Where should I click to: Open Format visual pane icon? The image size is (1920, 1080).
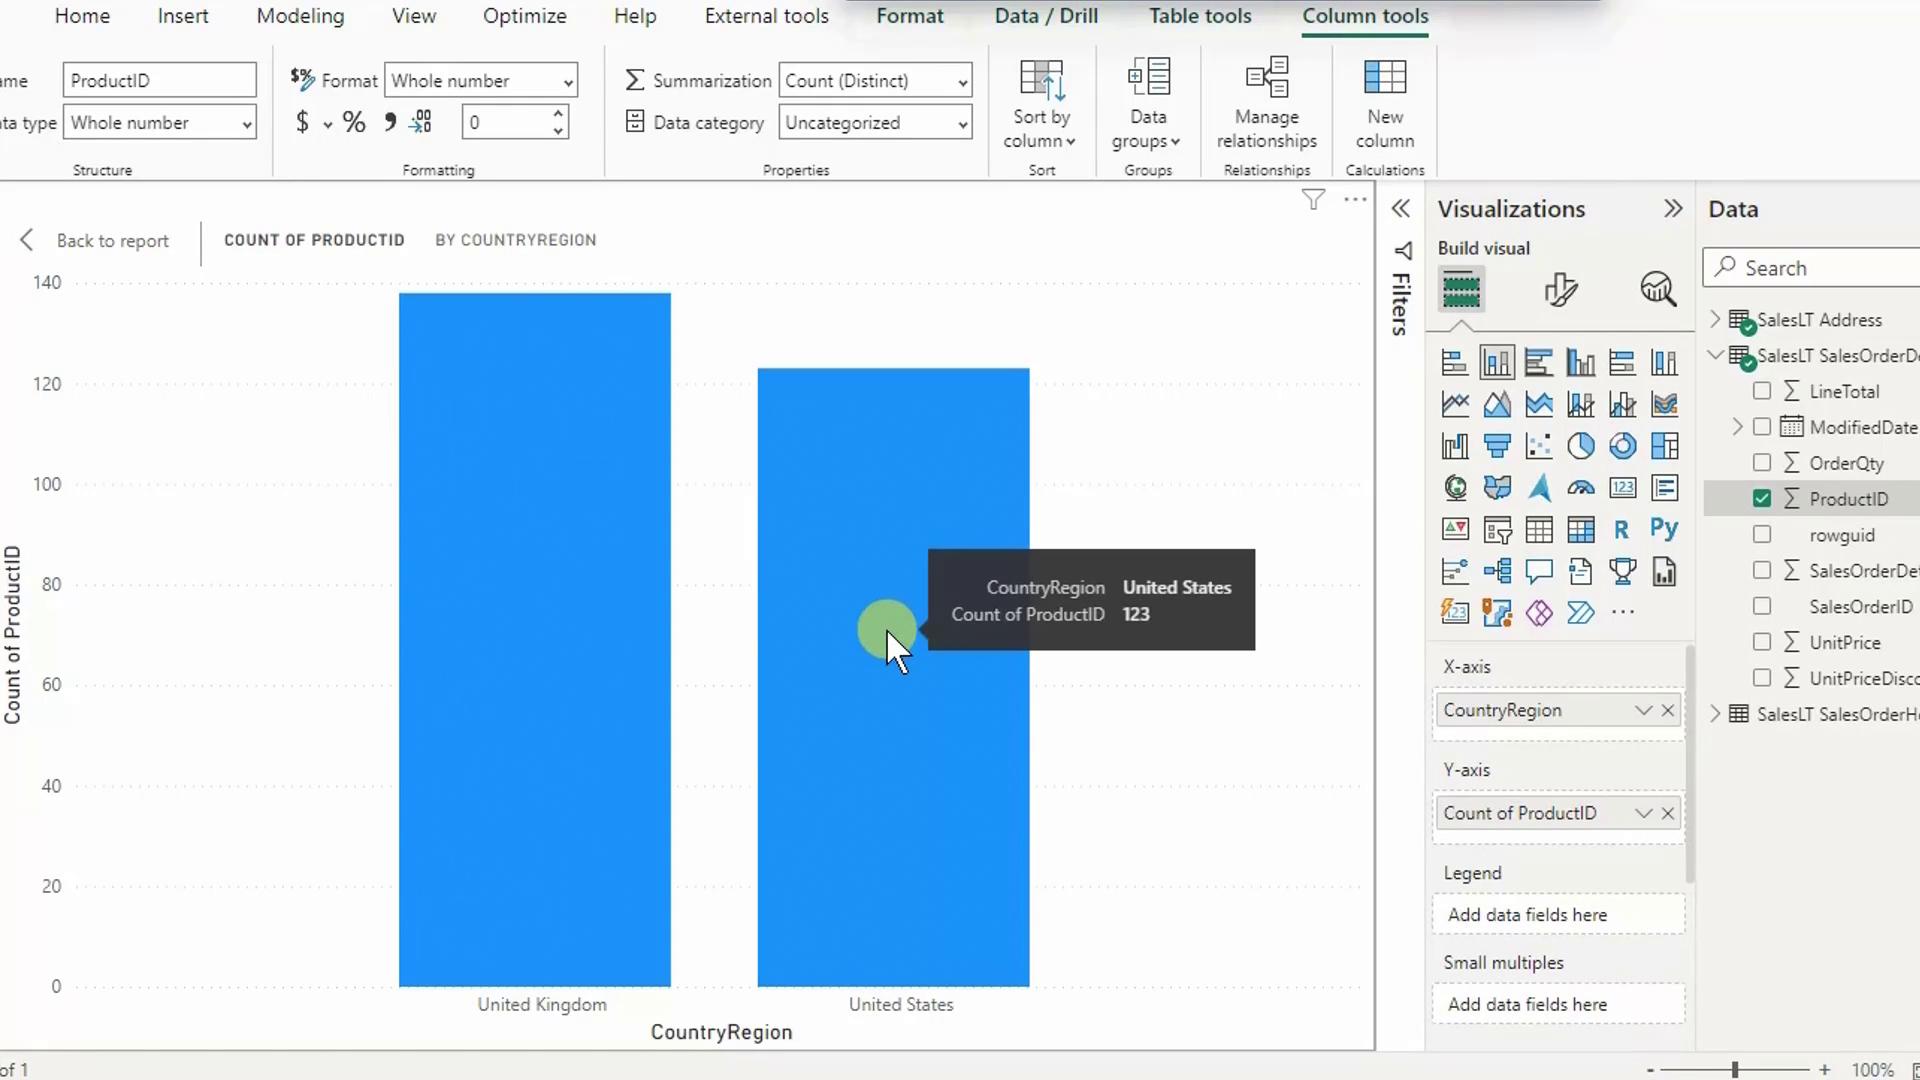(x=1560, y=290)
